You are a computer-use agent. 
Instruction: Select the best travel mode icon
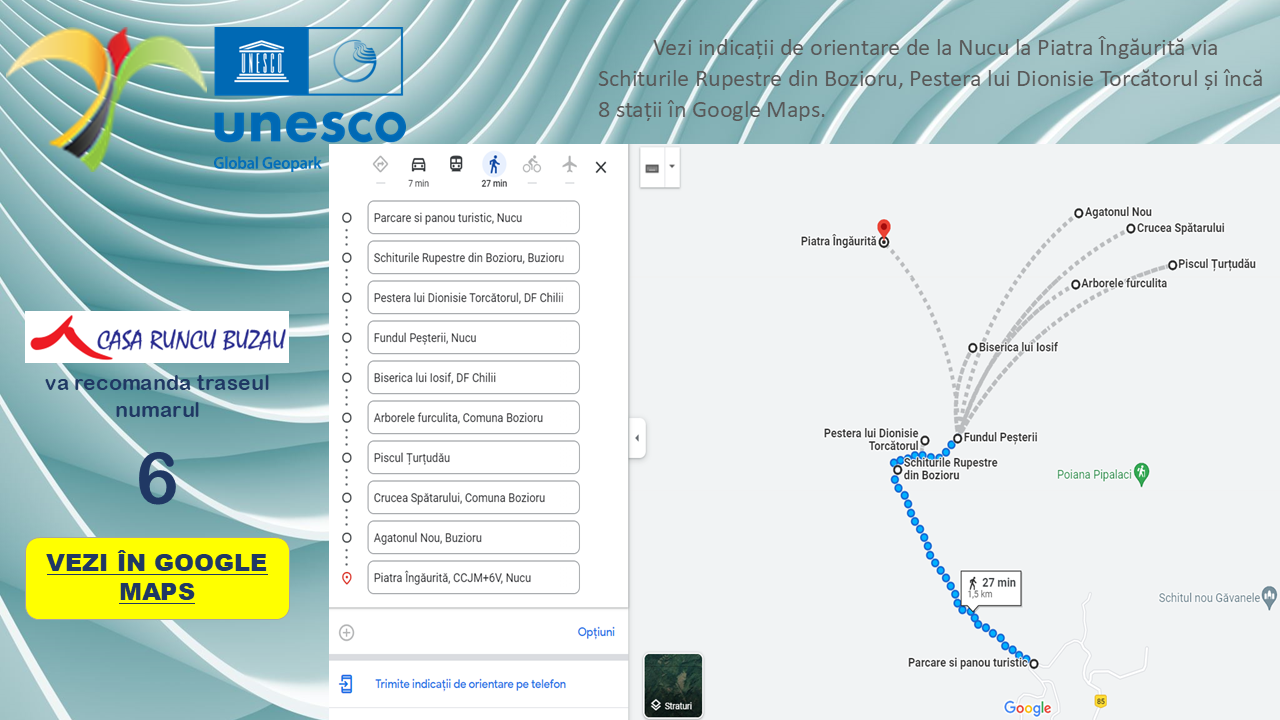[x=380, y=165]
